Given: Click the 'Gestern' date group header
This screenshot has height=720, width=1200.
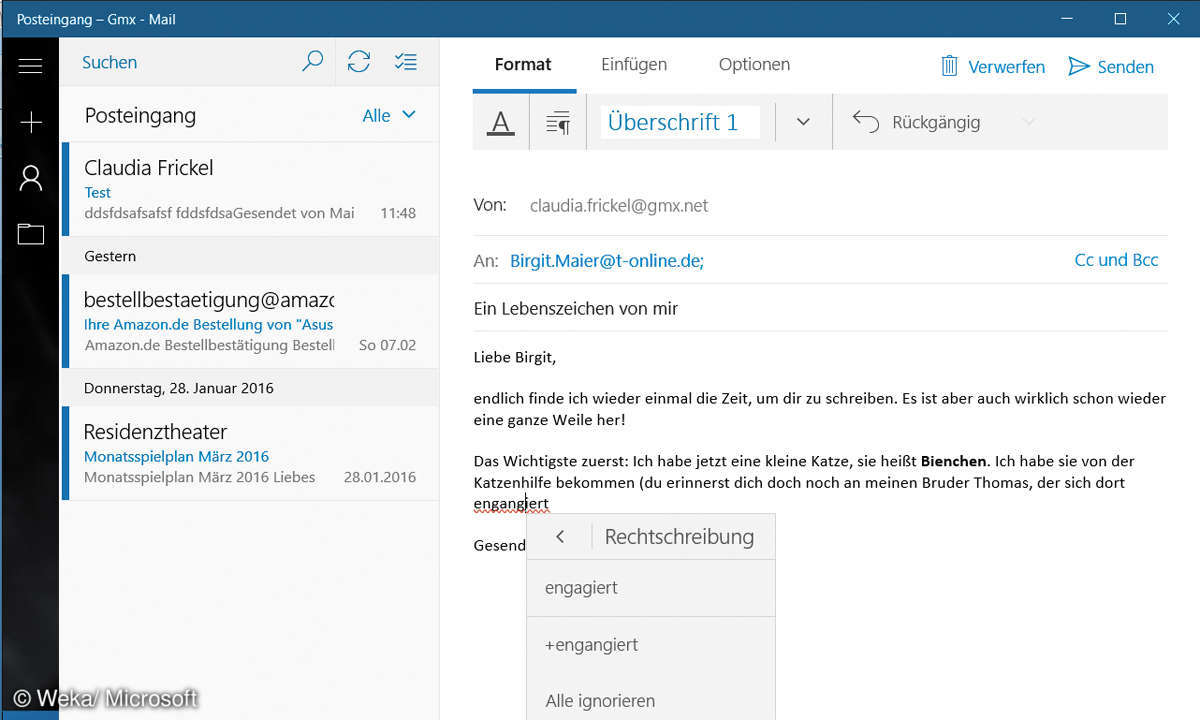Looking at the screenshot, I should 250,256.
